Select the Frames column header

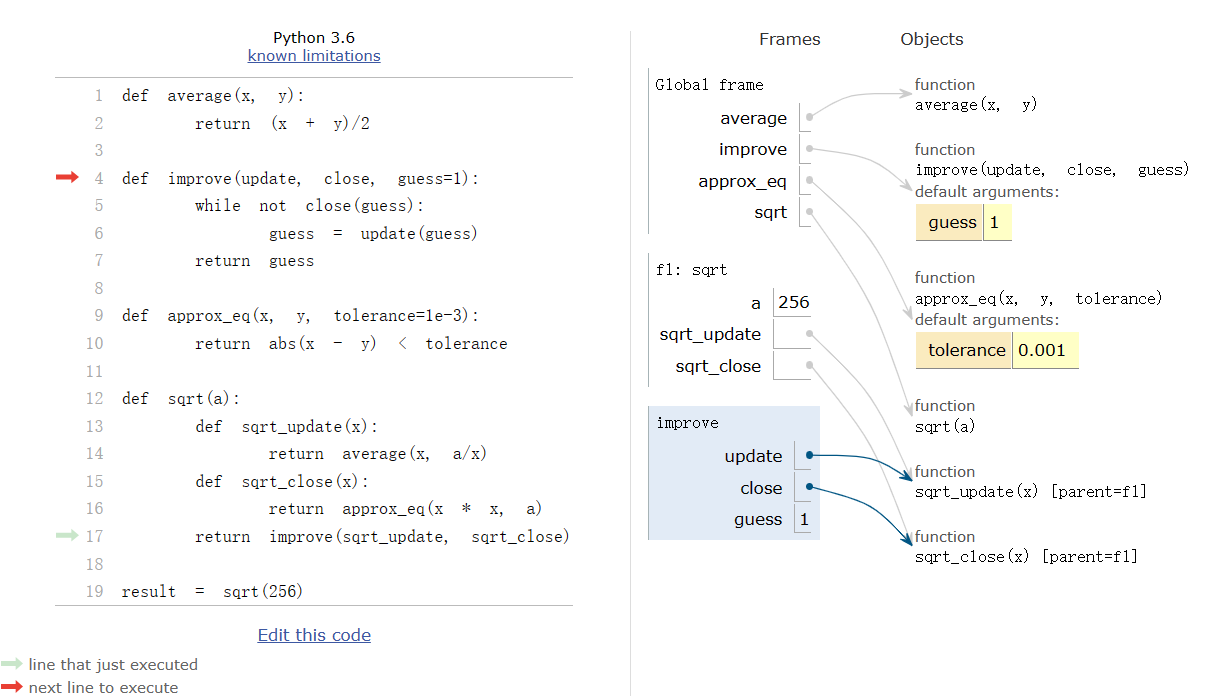789,39
